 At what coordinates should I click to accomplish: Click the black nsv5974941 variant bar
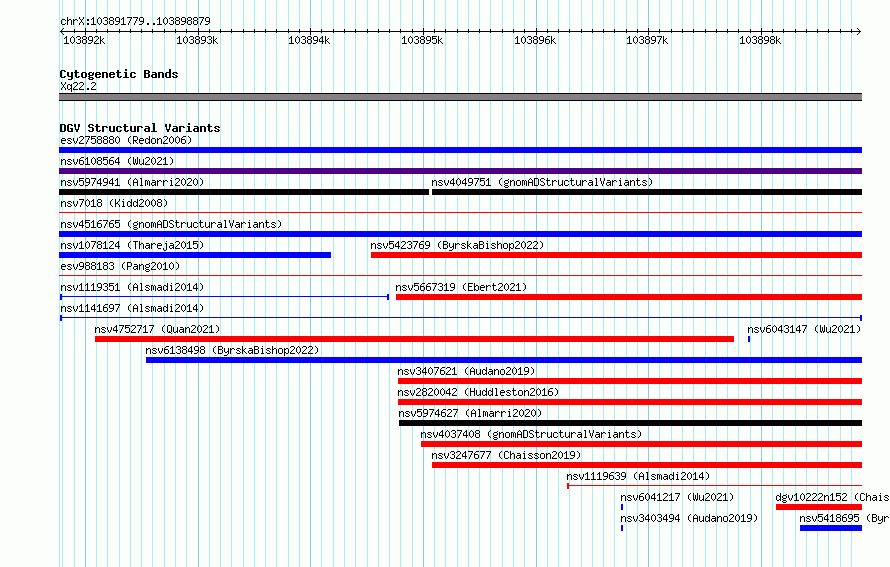click(244, 192)
